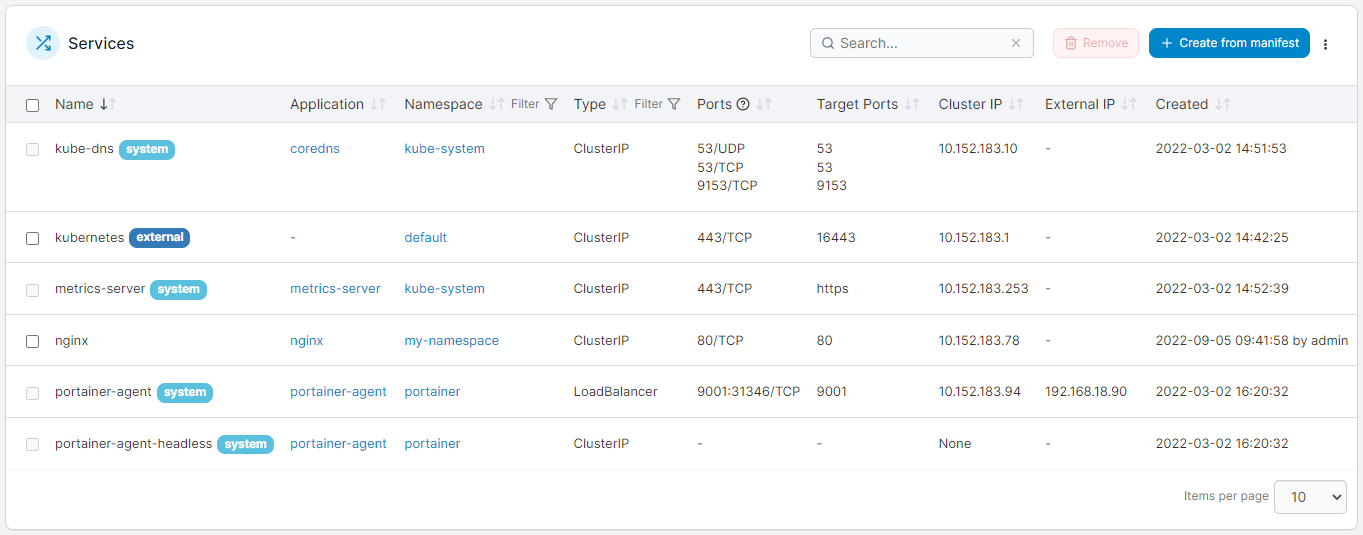The image size is (1363, 535).
Task: Open the Items per page dropdown
Action: point(1310,497)
